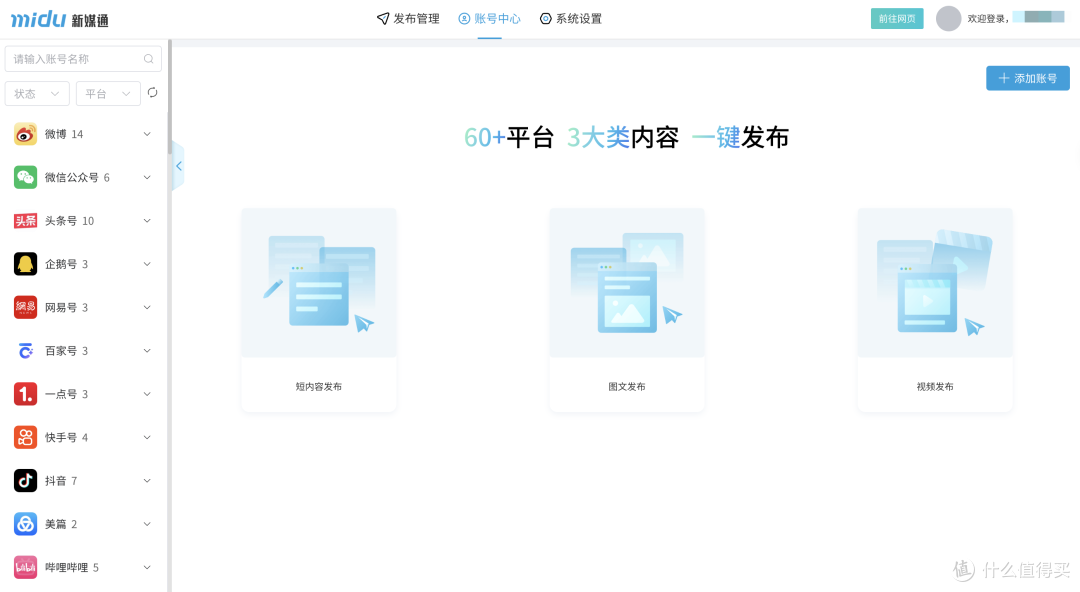Click the refresh filter icon
1080x592 pixels.
click(152, 92)
